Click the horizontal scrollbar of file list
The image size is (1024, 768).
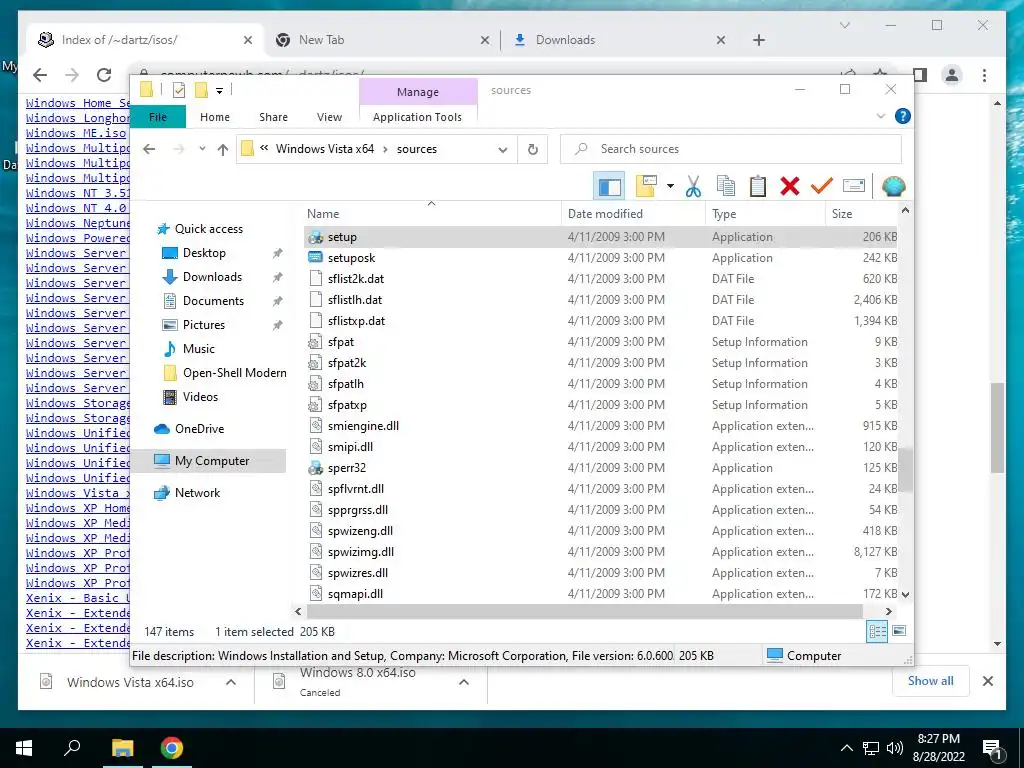585,611
